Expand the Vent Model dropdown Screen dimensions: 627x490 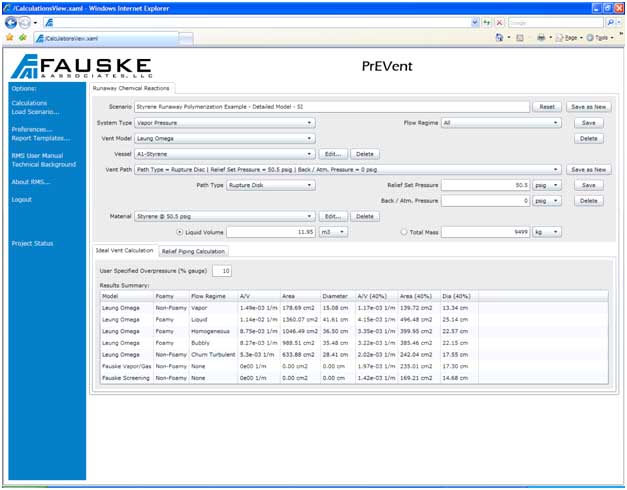(225, 138)
